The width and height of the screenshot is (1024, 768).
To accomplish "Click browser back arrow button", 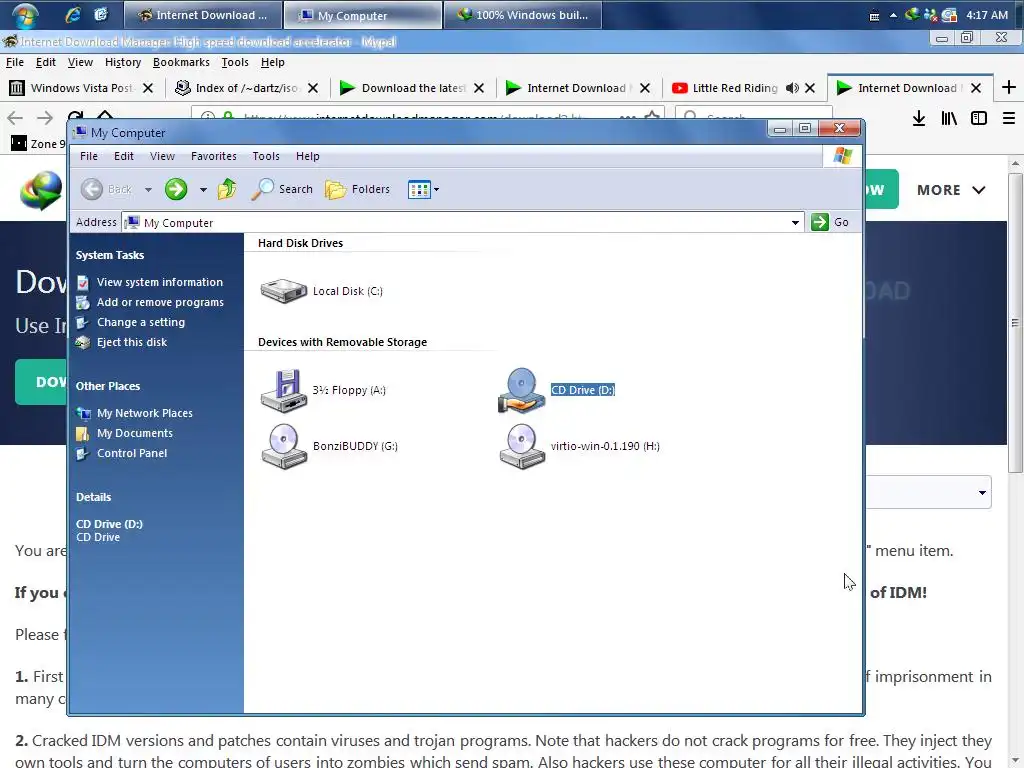I will 15,118.
